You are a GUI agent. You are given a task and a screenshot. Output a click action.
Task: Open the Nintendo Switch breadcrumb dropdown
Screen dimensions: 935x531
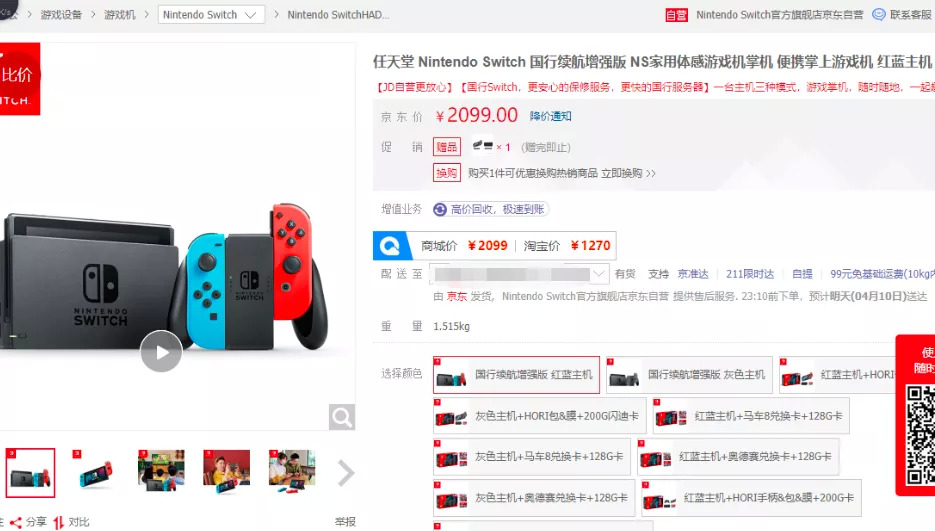(211, 15)
